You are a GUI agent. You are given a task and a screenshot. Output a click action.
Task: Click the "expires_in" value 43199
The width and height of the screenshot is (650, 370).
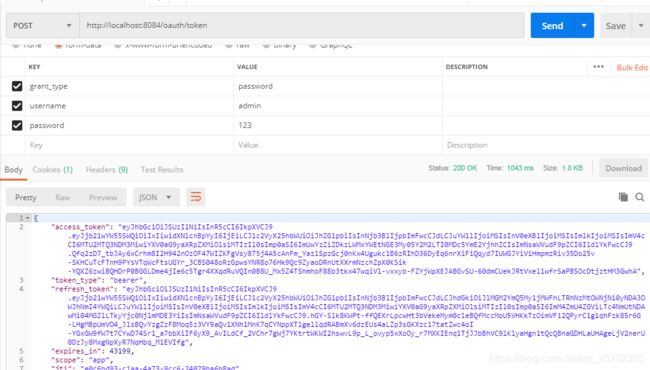(x=121, y=351)
